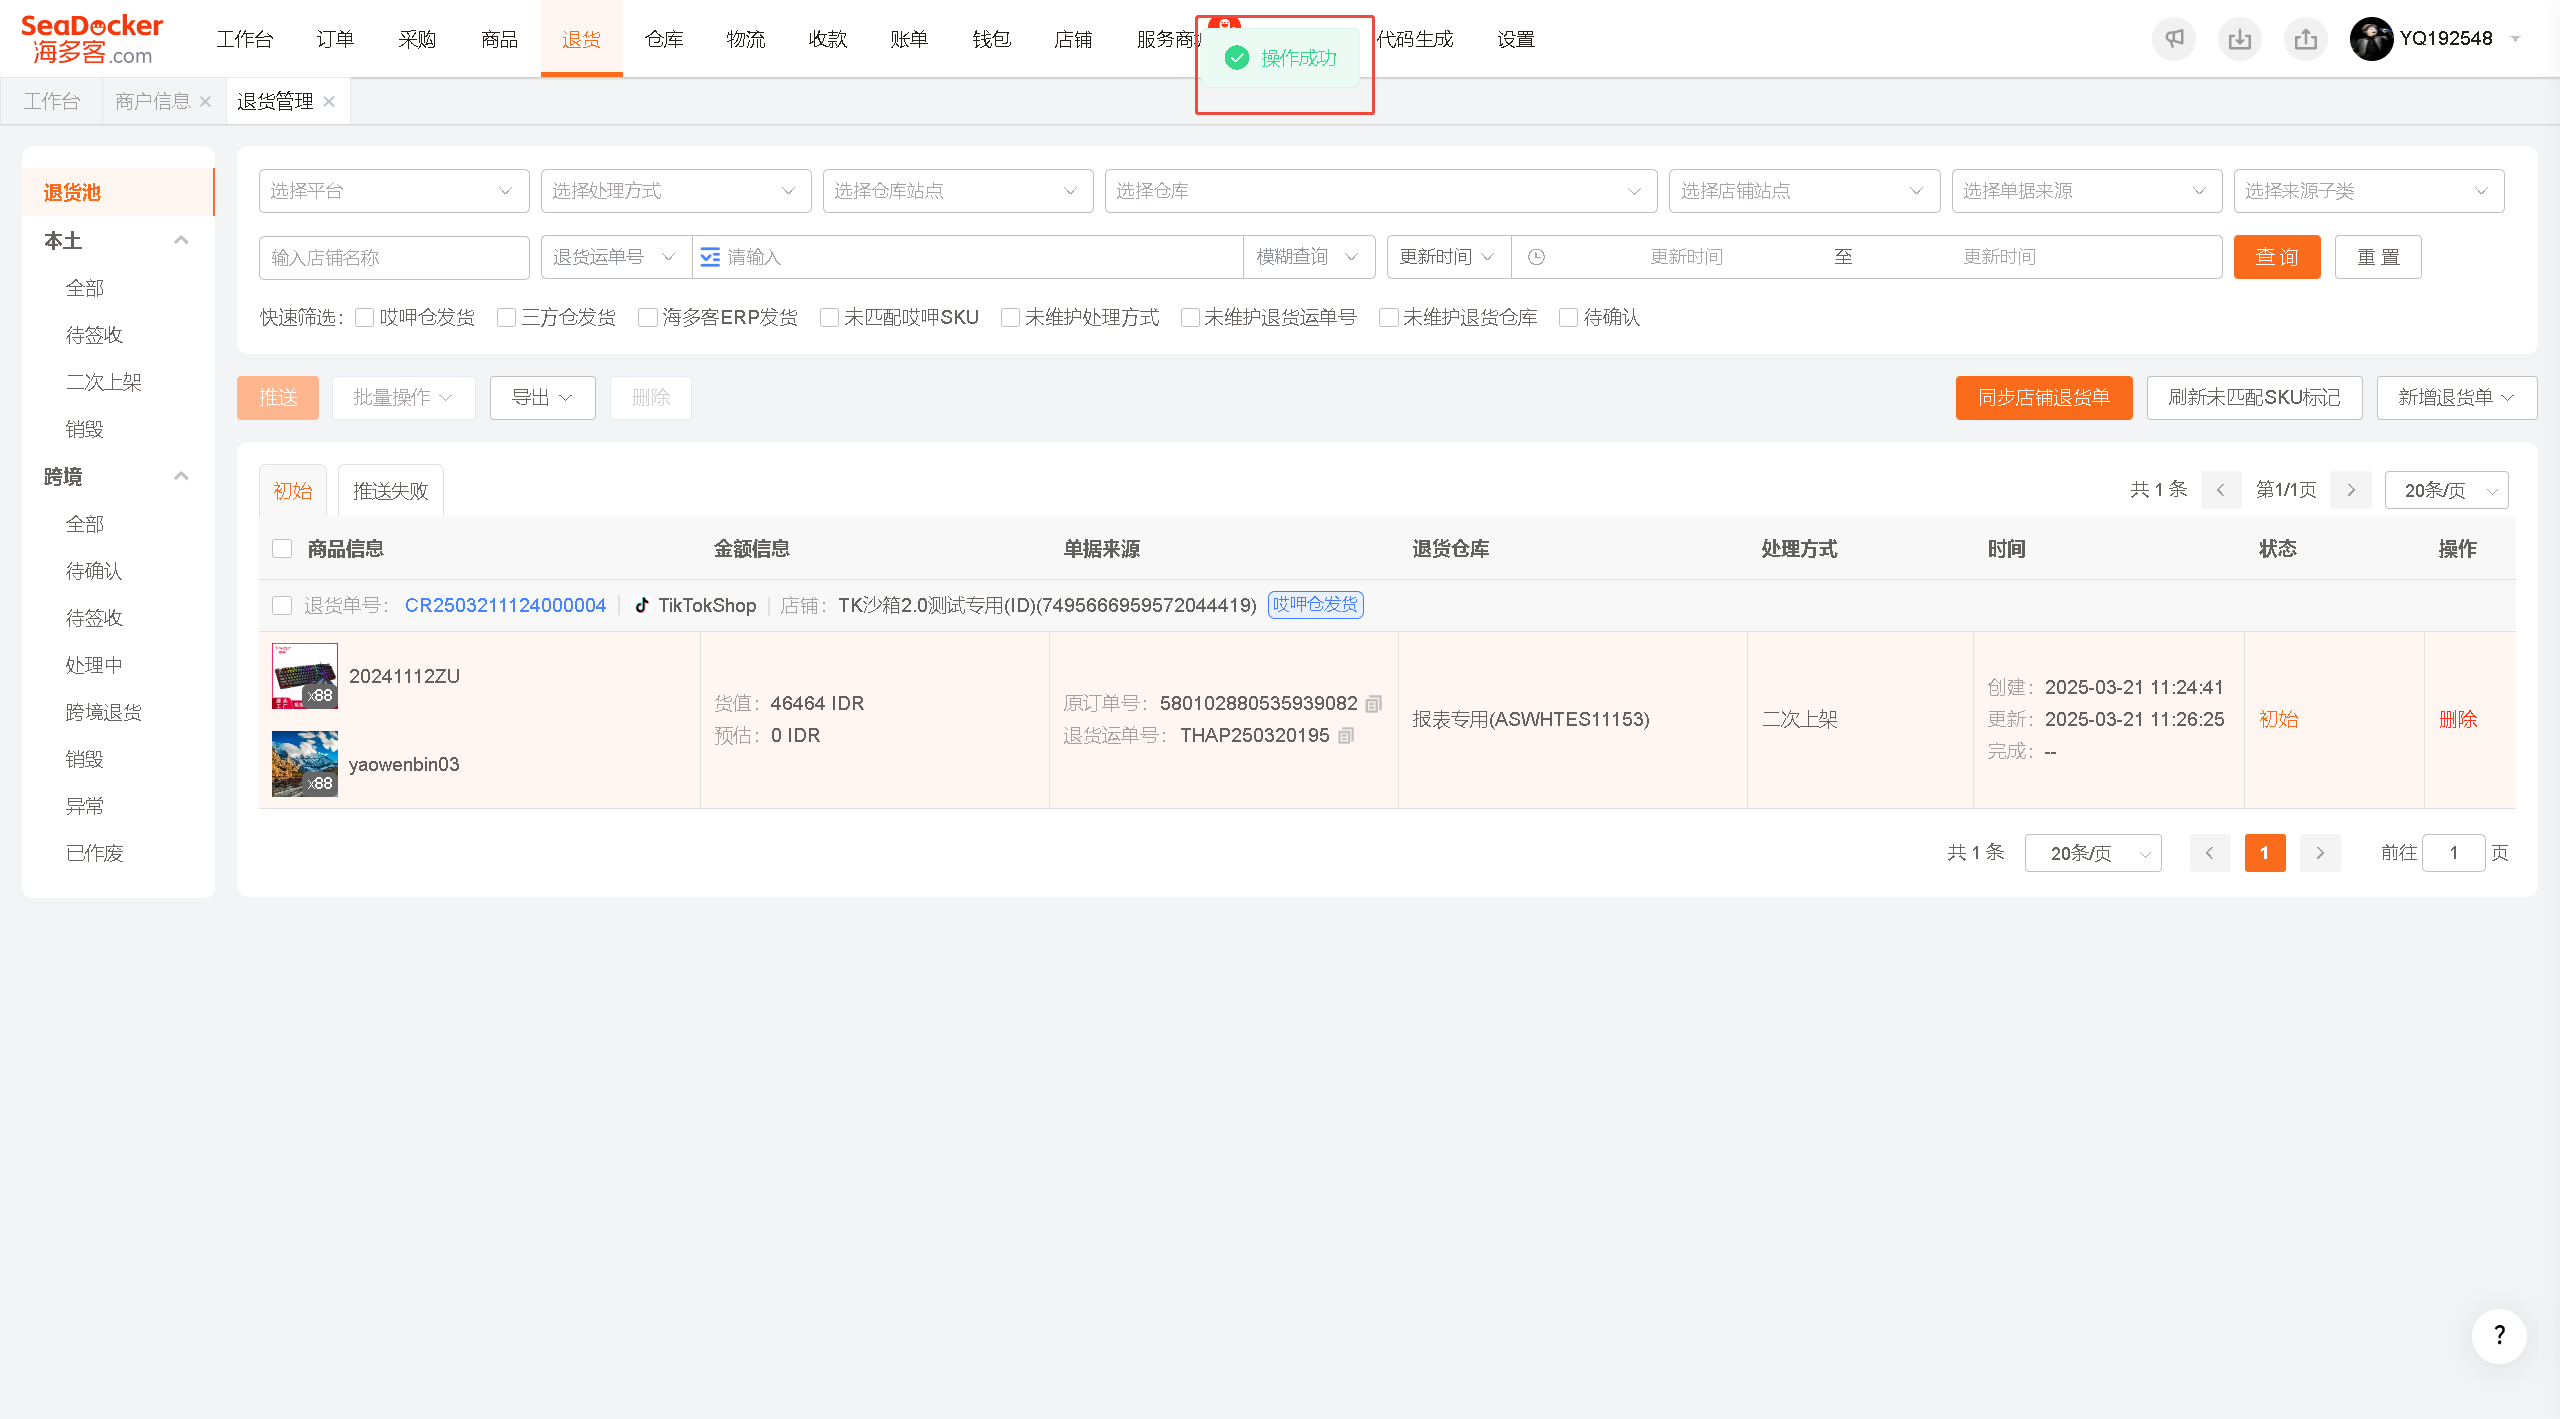
Task: Expand the 导出 dropdown button
Action: pyautogui.click(x=542, y=398)
